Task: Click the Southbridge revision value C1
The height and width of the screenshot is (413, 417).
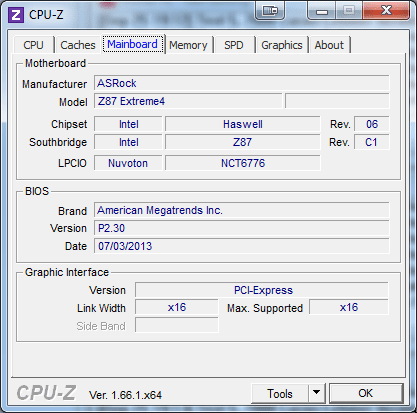Action: [x=372, y=142]
